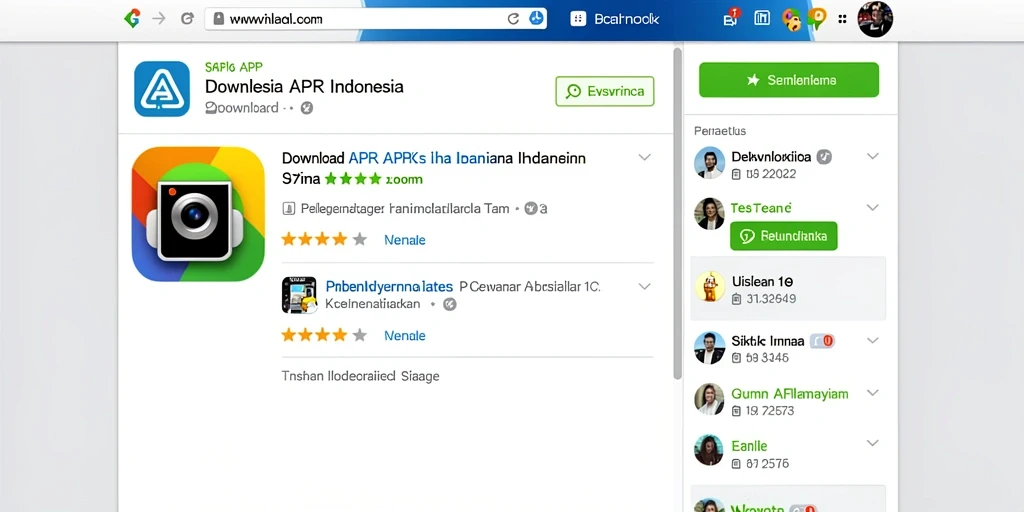Open Eanlle profile avatar
Screen dimensions: 1024x512
(x=709, y=451)
